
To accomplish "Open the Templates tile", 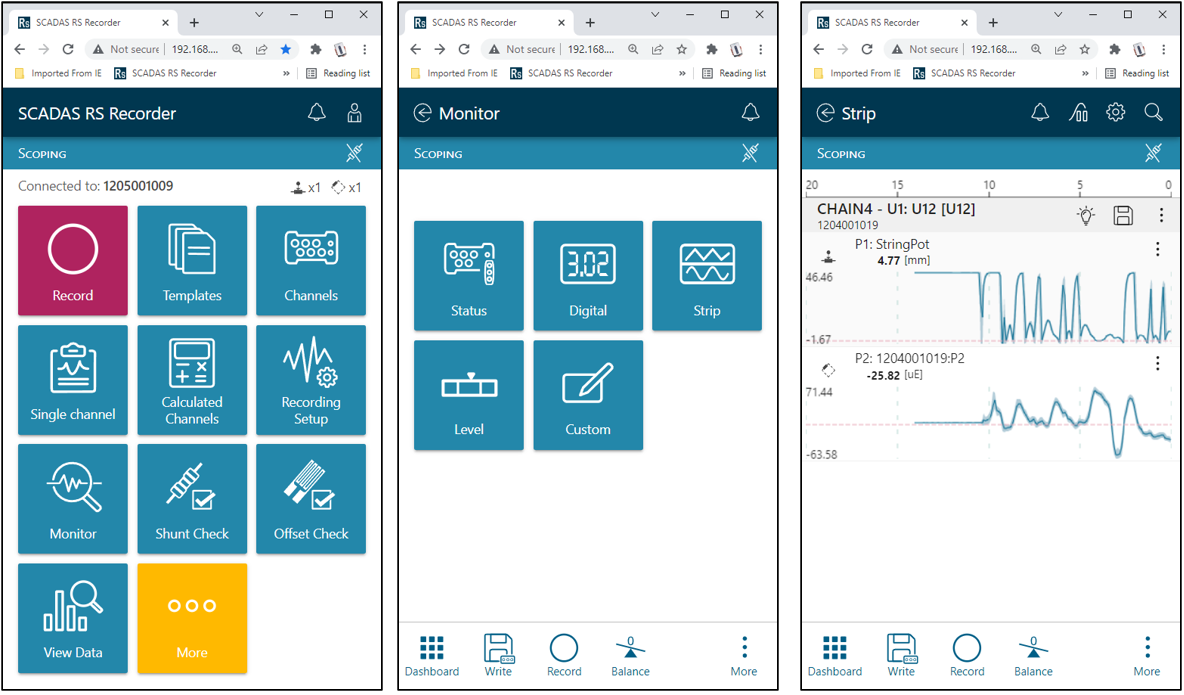I will 192,260.
